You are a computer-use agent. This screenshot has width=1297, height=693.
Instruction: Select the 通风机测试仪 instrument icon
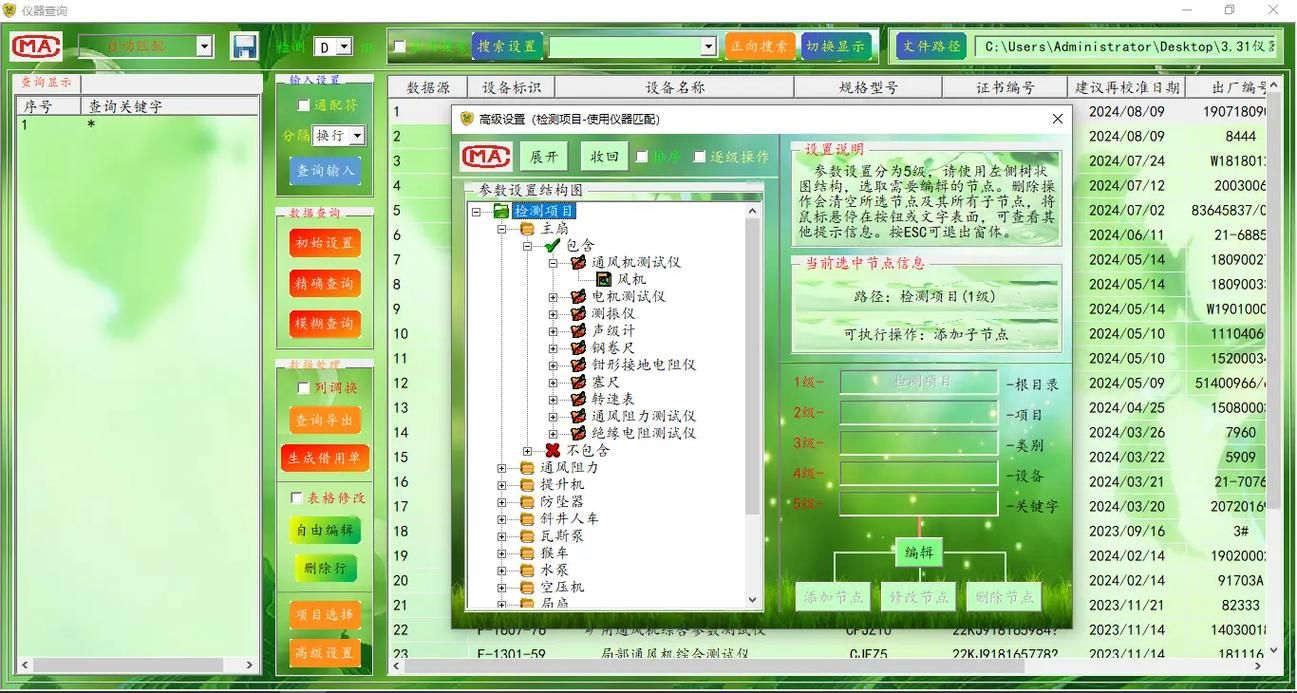(x=577, y=265)
